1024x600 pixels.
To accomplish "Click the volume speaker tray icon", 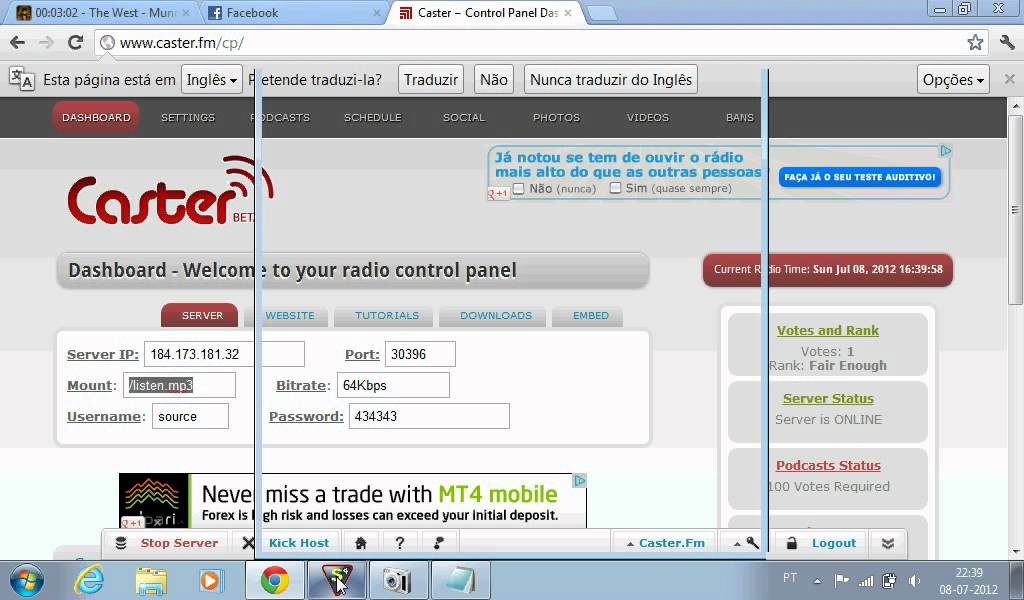I will coord(914,580).
